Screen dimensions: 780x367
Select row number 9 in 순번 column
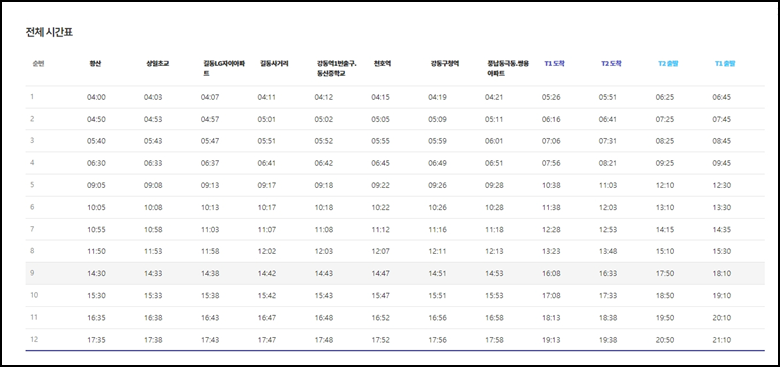click(x=32, y=273)
